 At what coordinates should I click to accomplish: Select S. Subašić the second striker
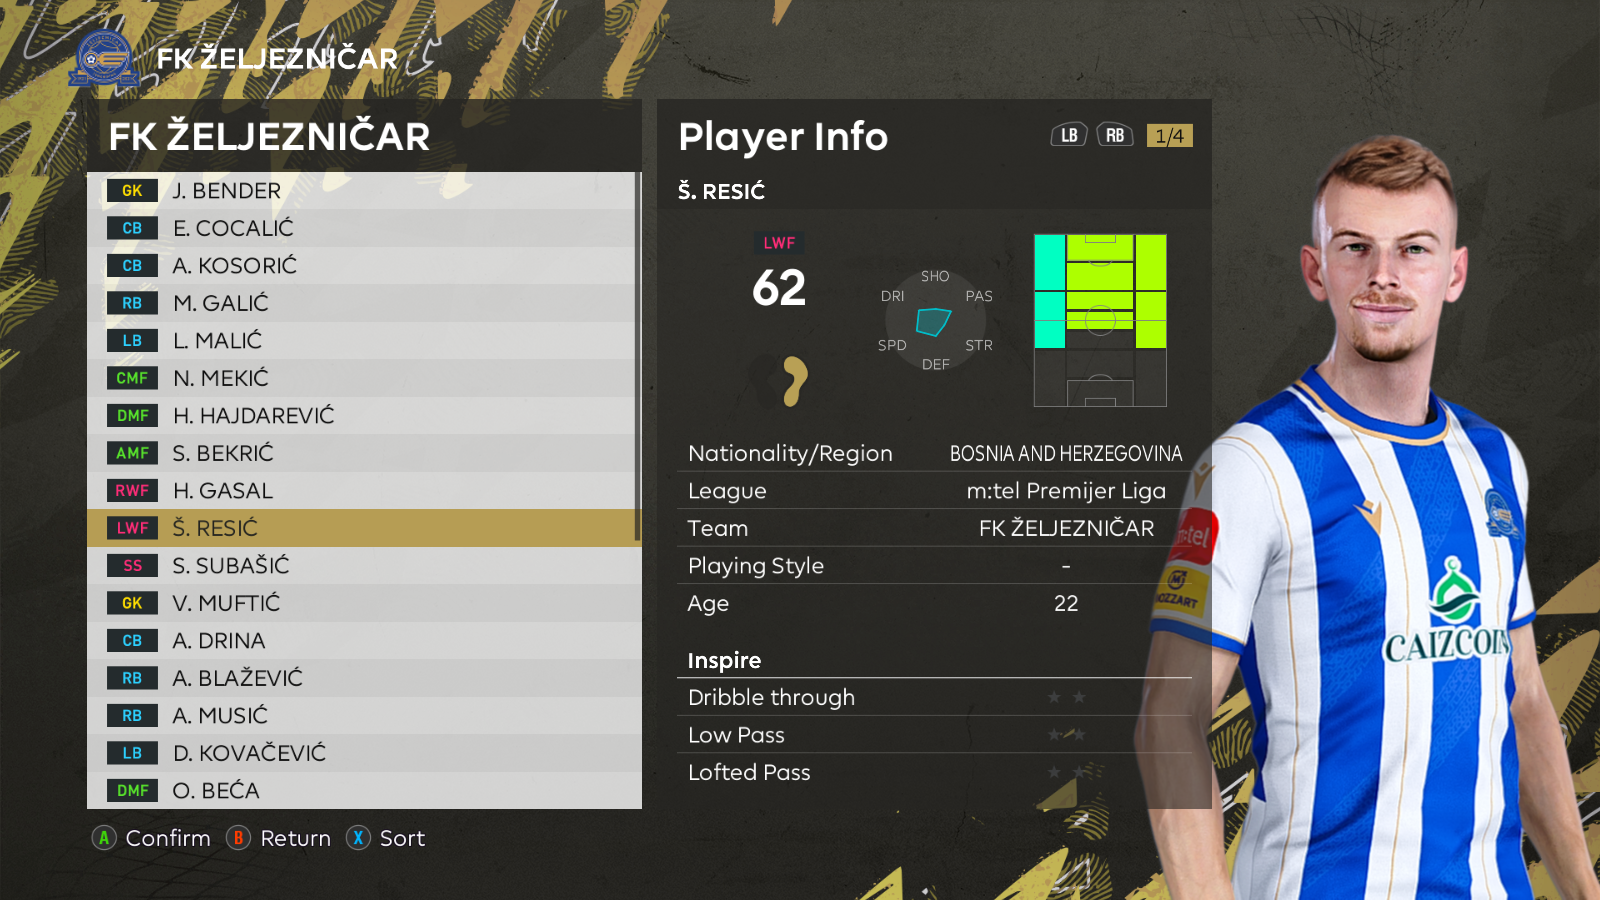[x=362, y=566]
